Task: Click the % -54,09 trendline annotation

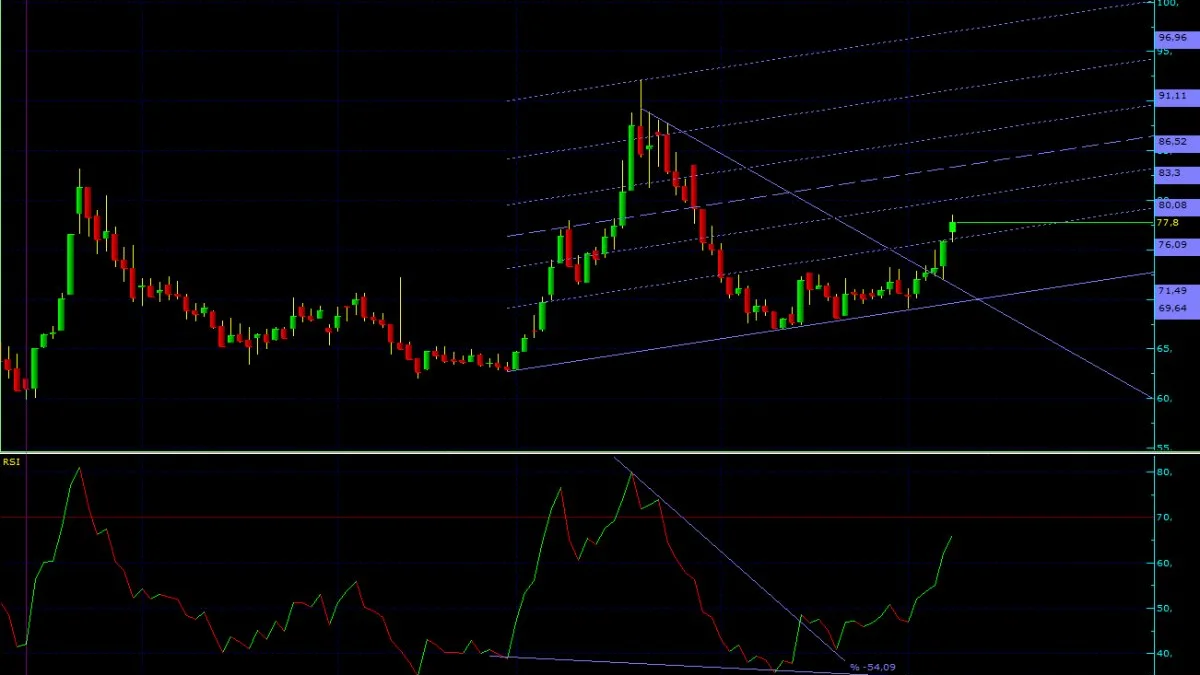Action: pos(873,667)
